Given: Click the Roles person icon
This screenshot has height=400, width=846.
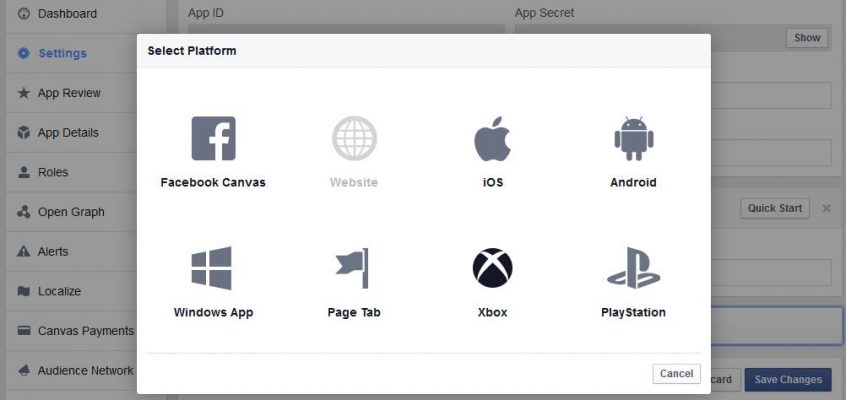Looking at the screenshot, I should (24, 172).
